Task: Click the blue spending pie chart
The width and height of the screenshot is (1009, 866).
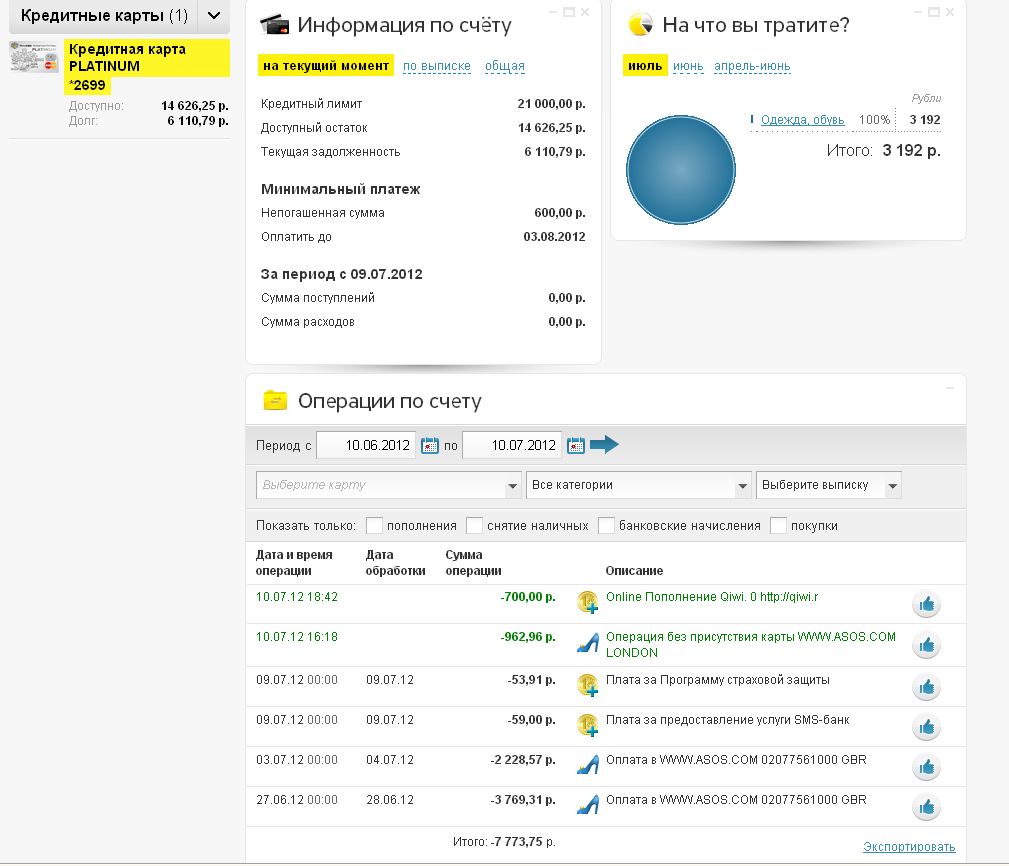Action: 680,170
